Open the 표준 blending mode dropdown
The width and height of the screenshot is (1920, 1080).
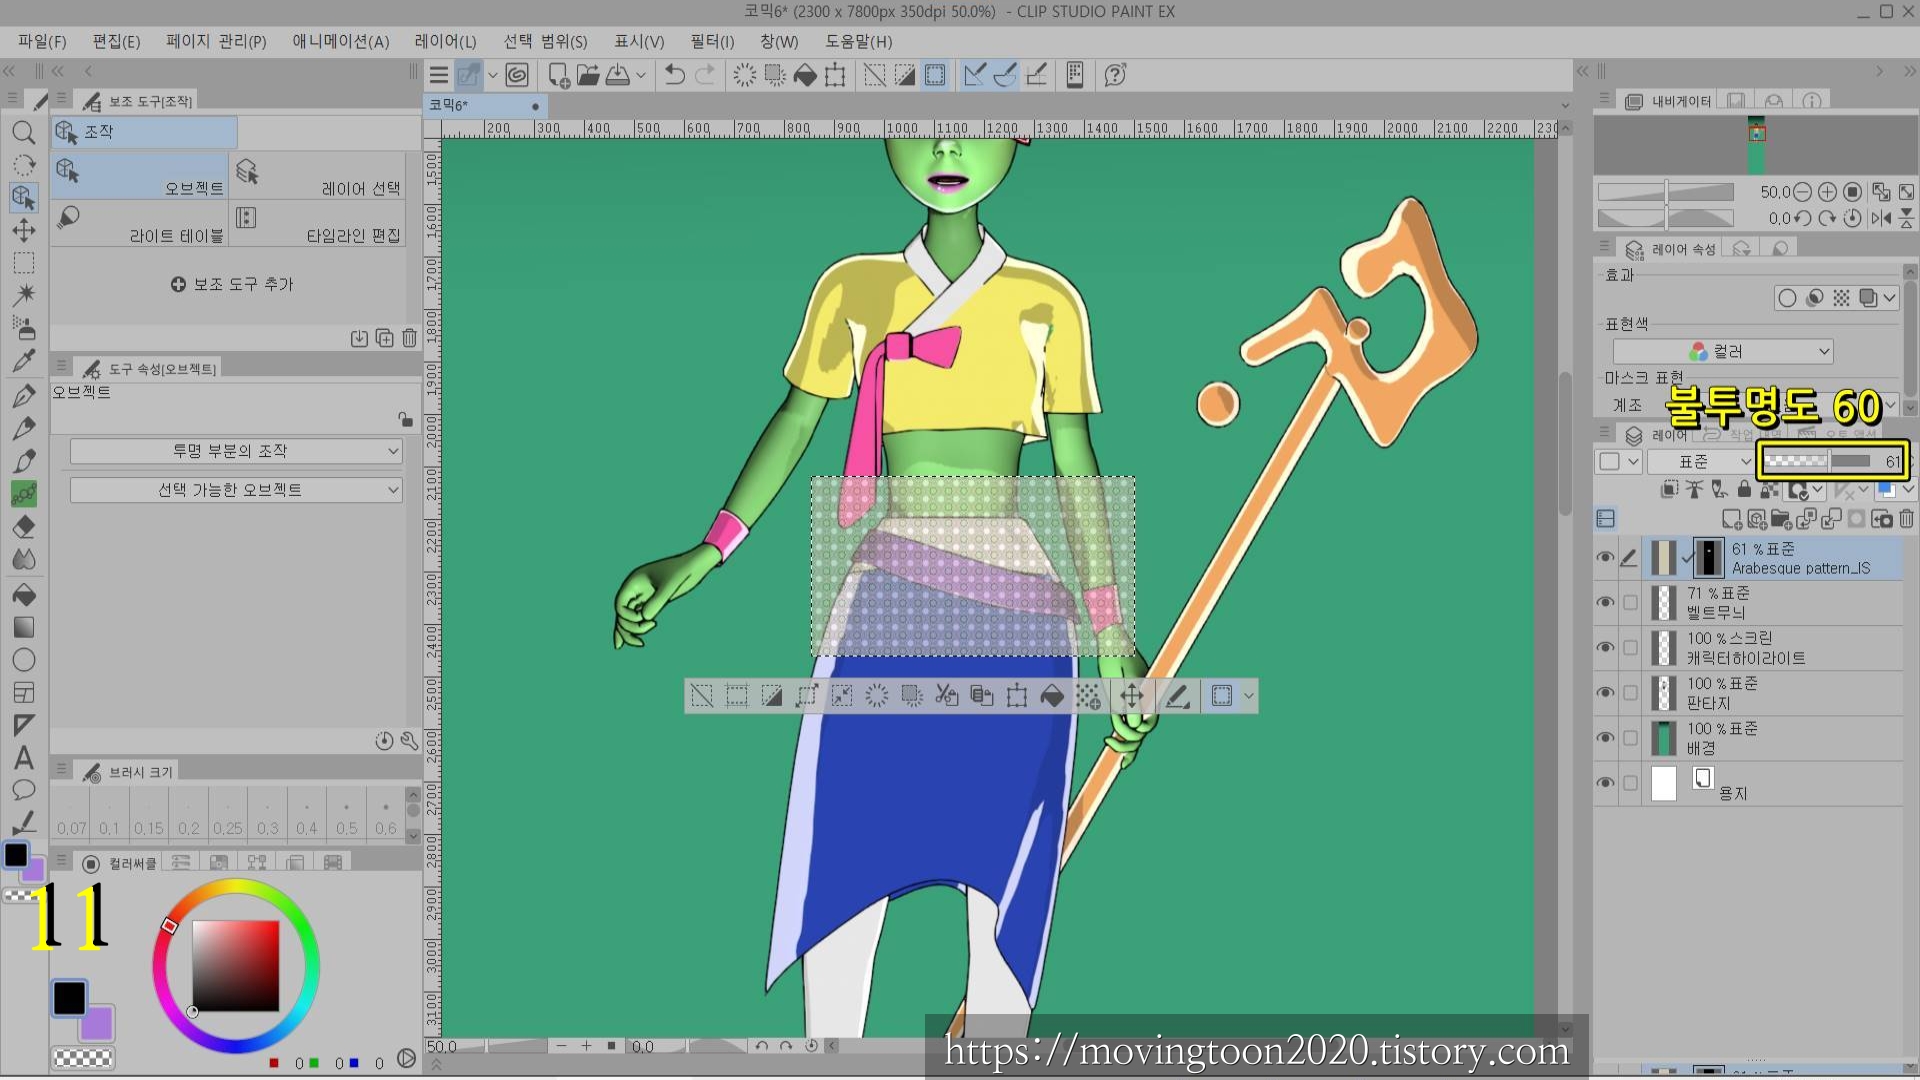tap(1700, 461)
